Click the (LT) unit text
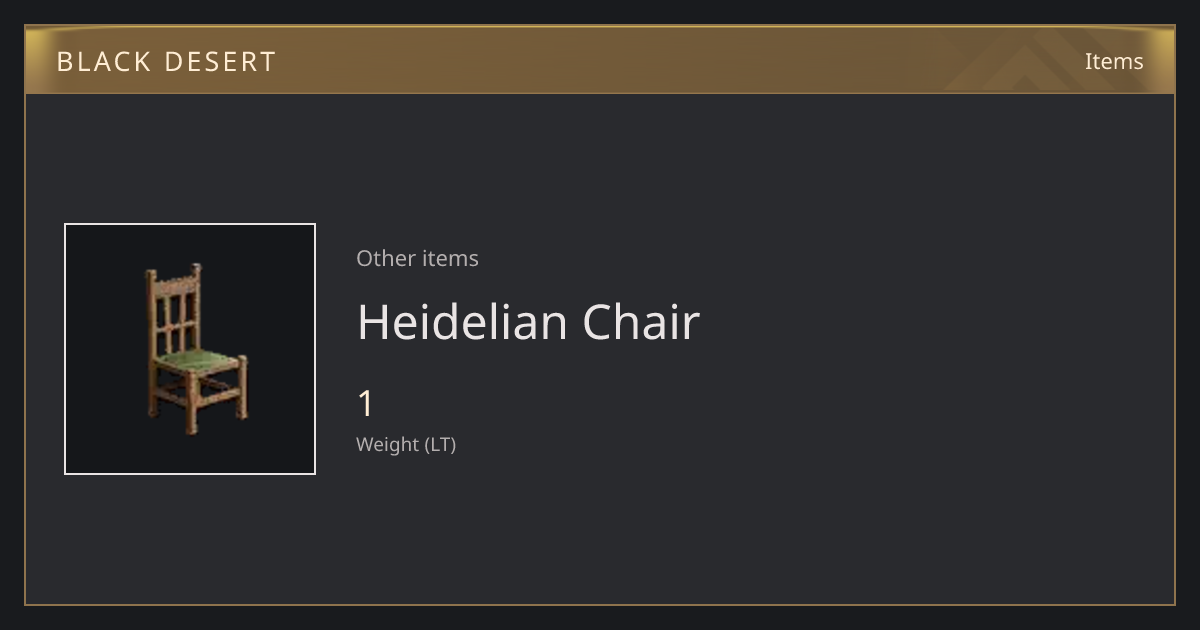This screenshot has width=1200, height=630. coord(440,444)
